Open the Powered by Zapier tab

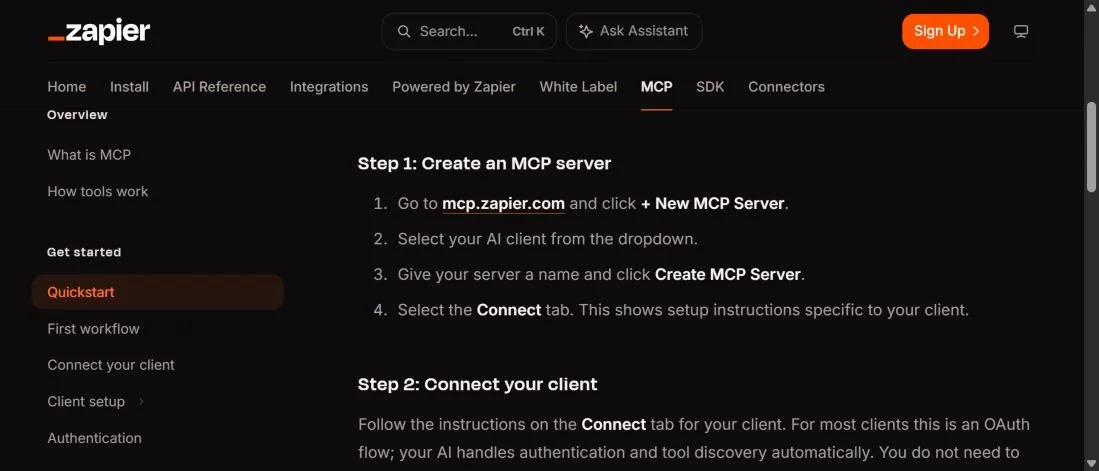click(453, 87)
